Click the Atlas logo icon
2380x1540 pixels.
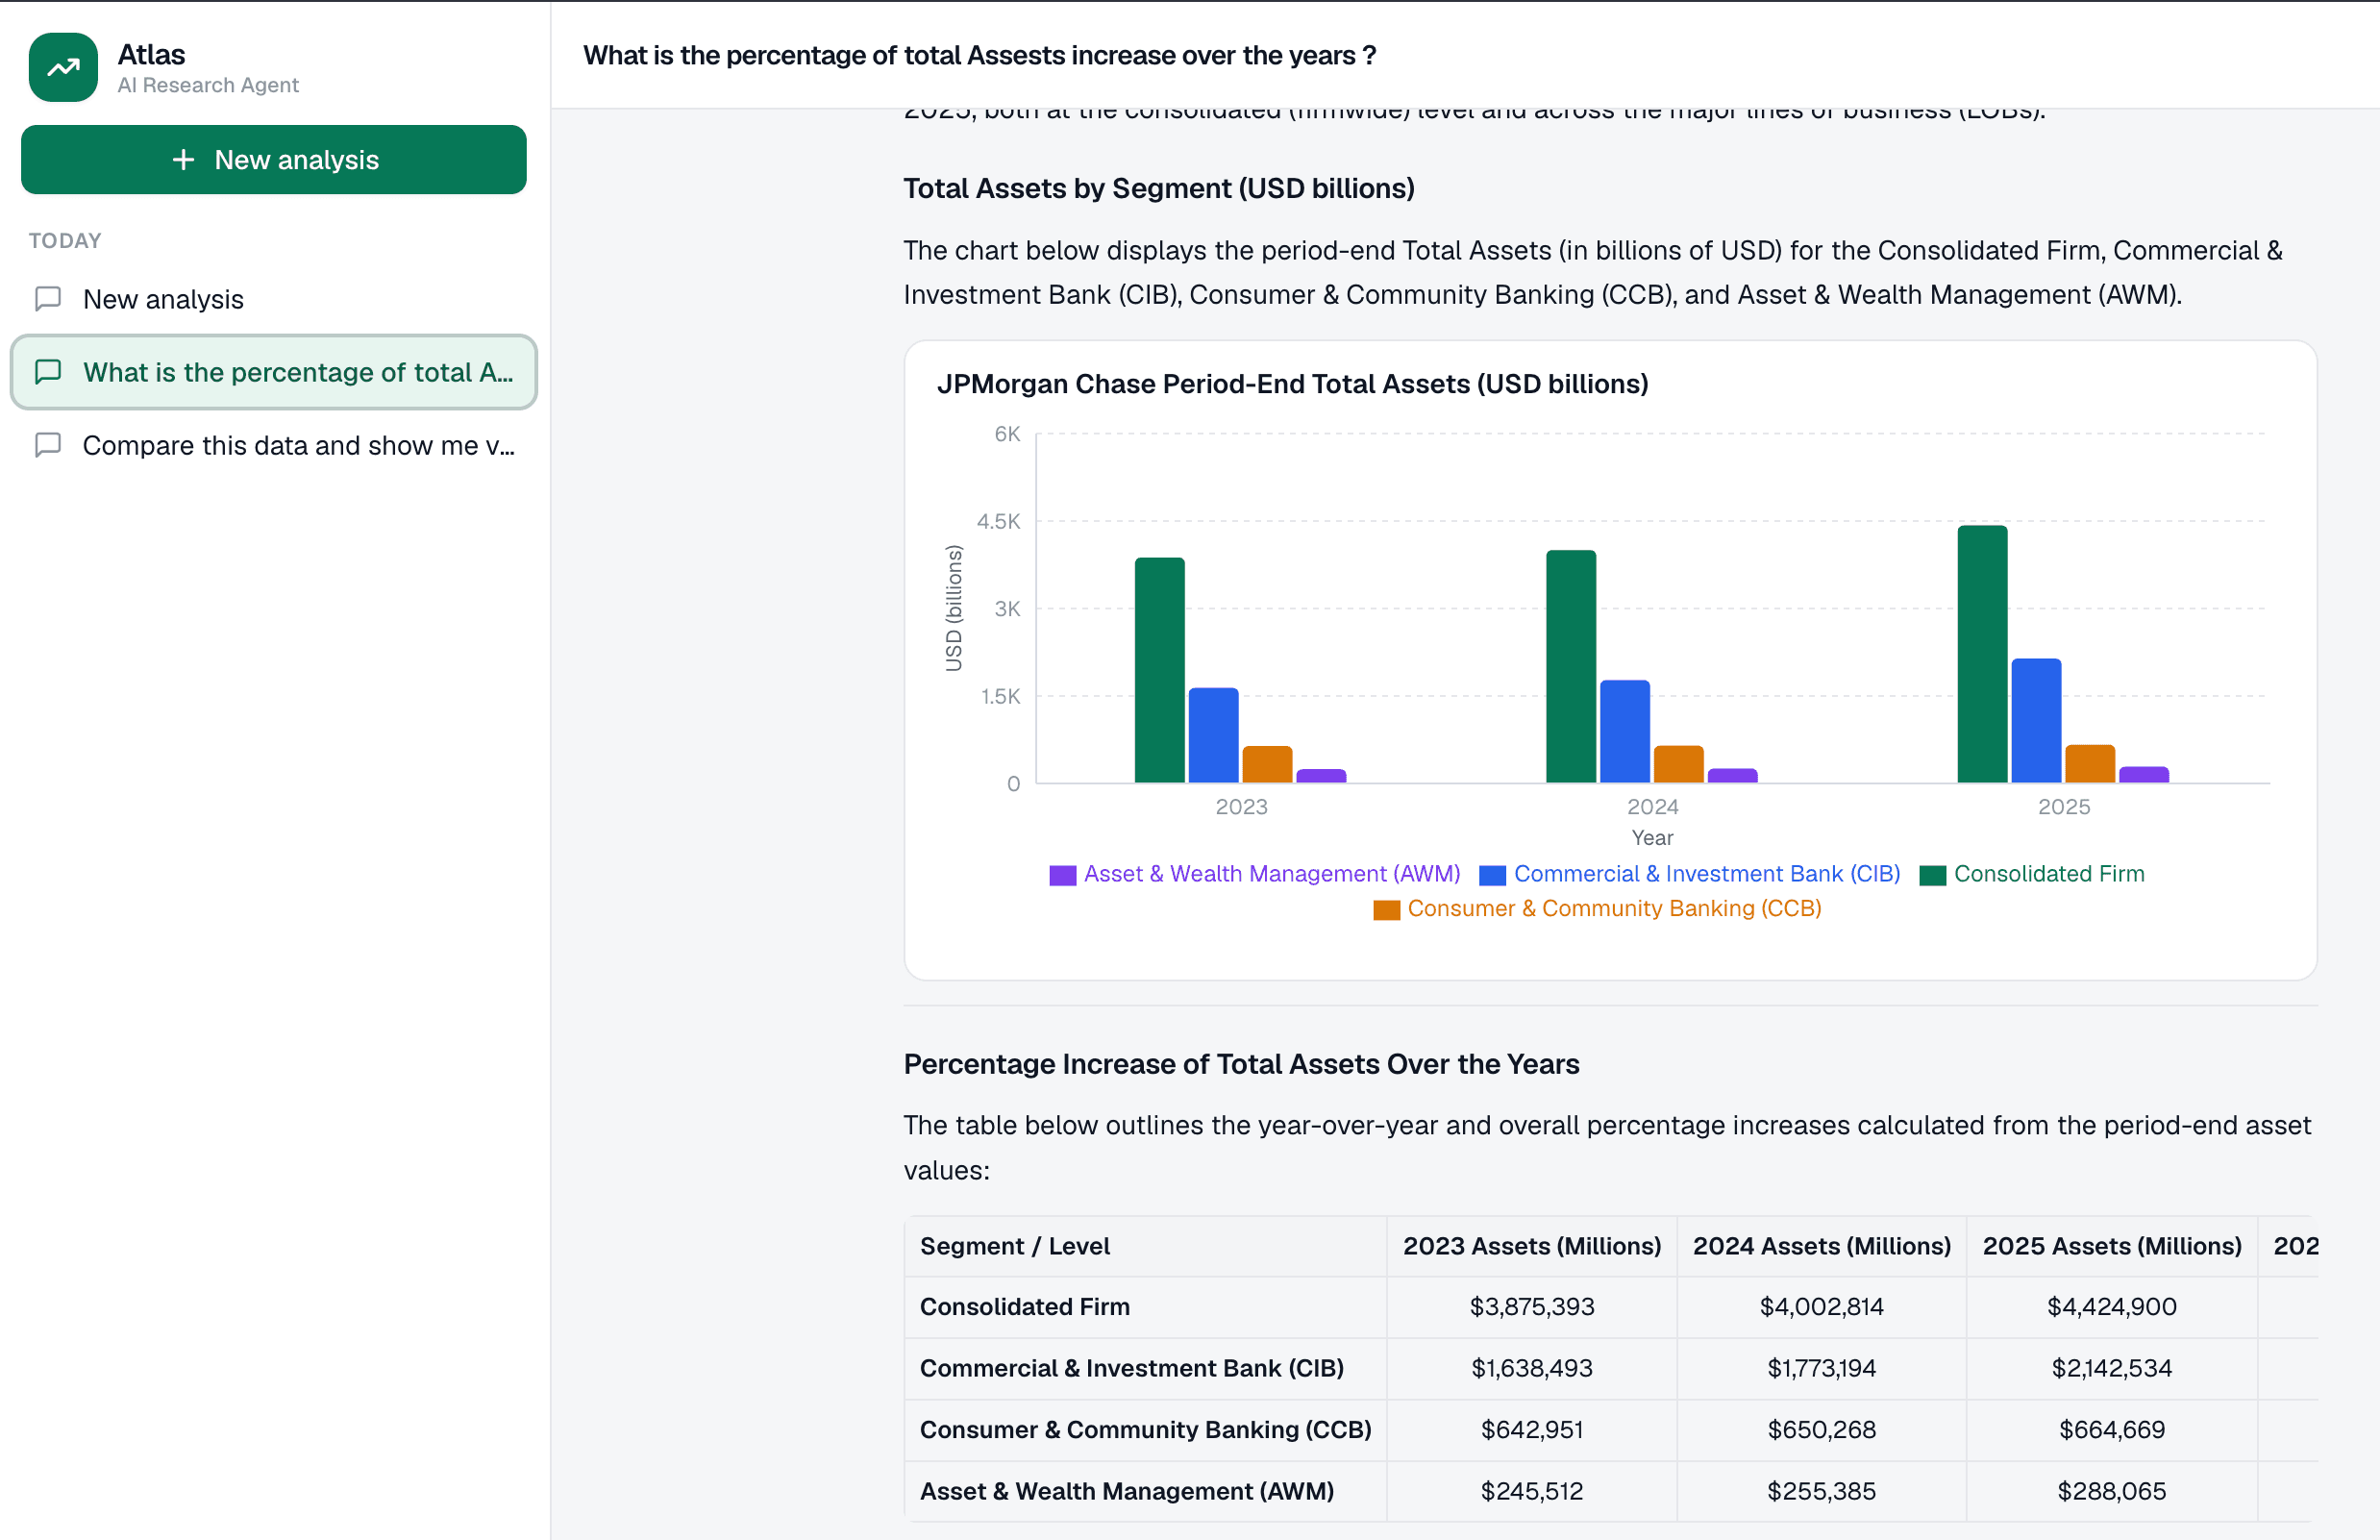tap(63, 67)
